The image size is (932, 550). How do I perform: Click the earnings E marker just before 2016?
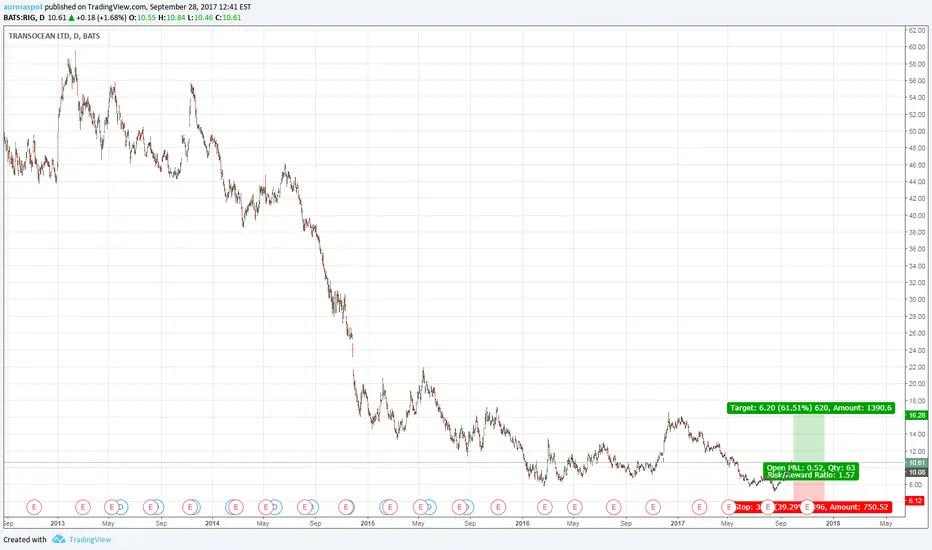click(498, 507)
